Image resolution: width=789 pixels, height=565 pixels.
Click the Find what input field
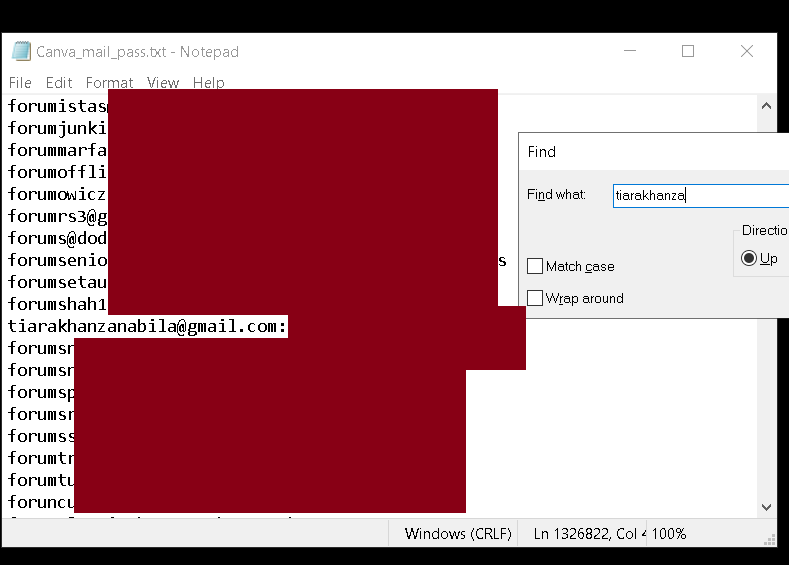coord(701,195)
